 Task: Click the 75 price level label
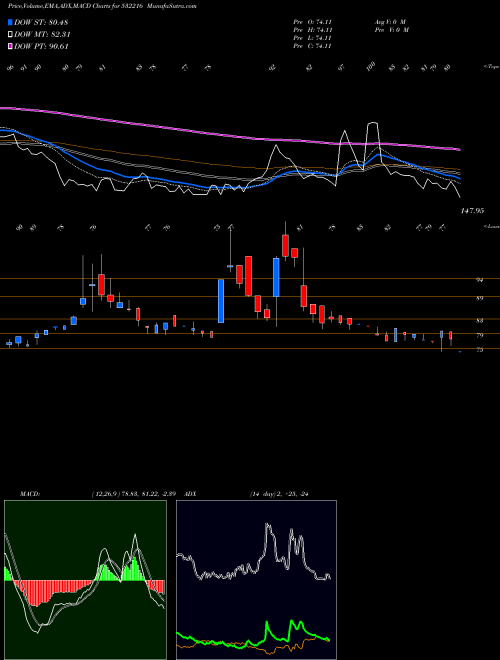(x=479, y=349)
